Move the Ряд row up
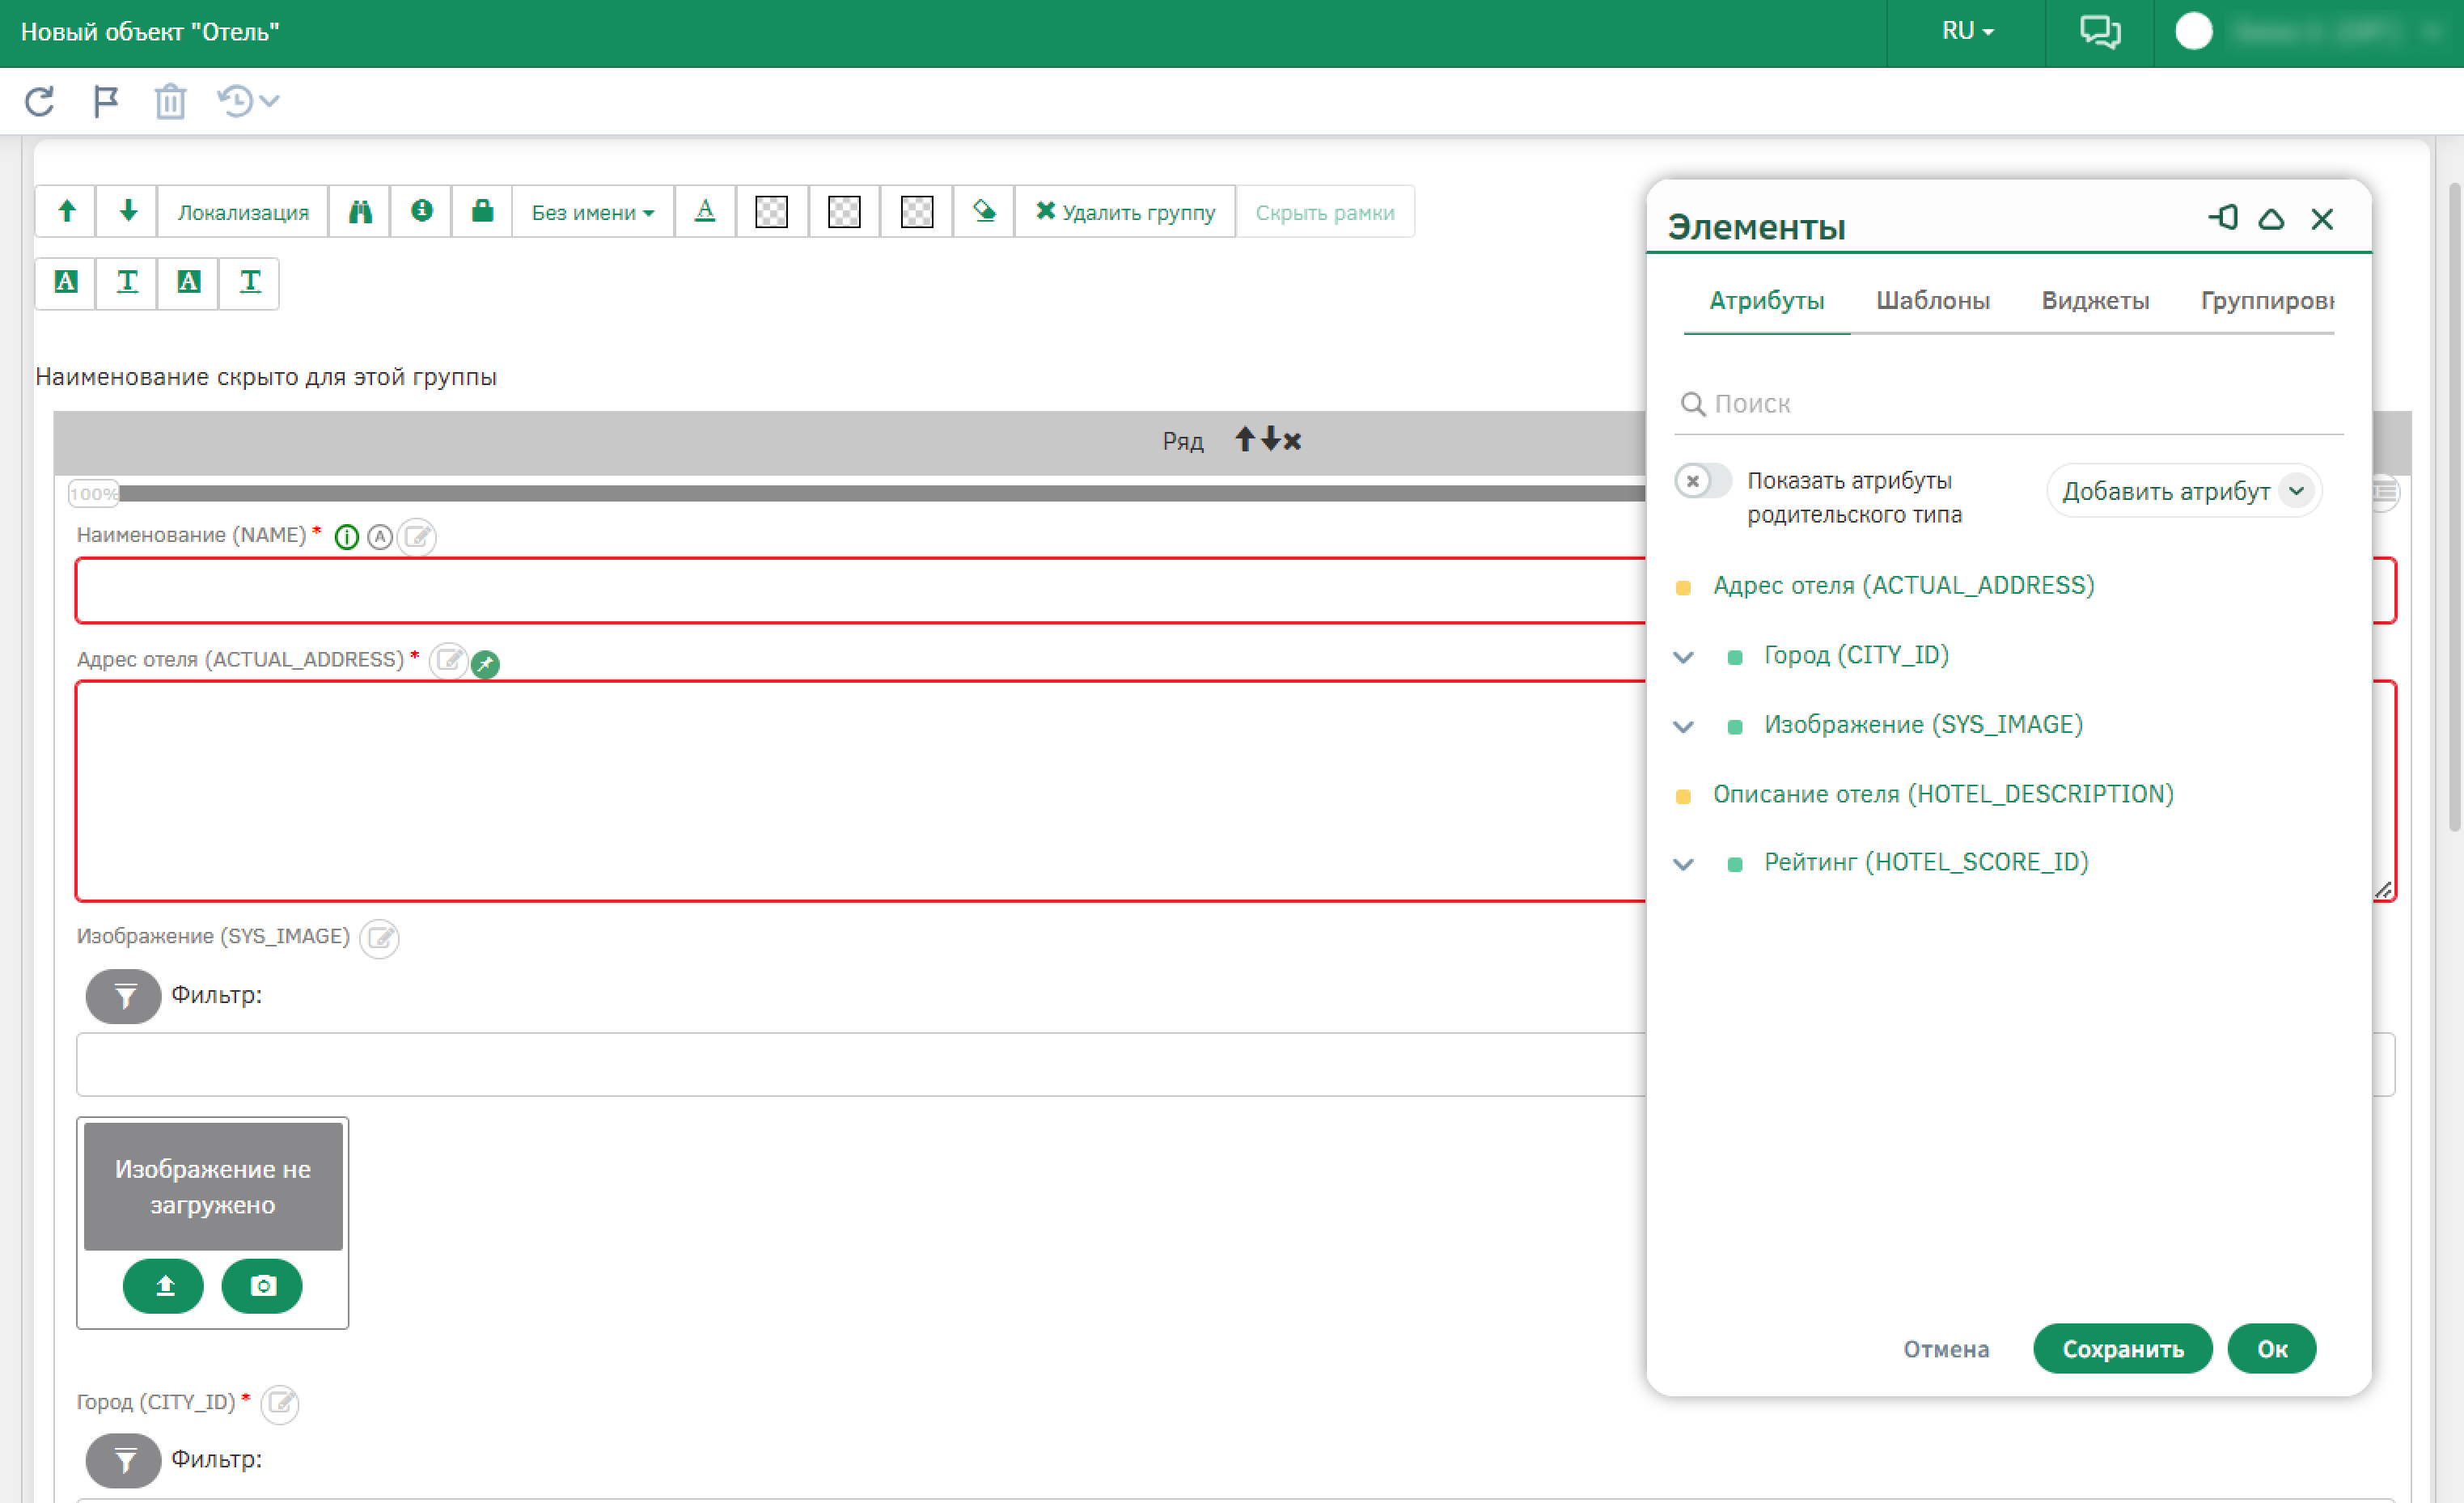This screenshot has width=2464, height=1503. [1244, 439]
